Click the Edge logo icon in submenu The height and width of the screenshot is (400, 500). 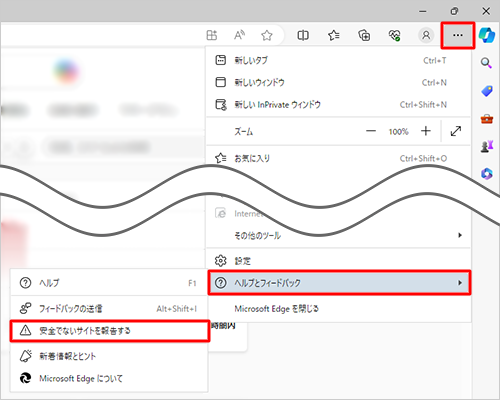click(x=25, y=378)
